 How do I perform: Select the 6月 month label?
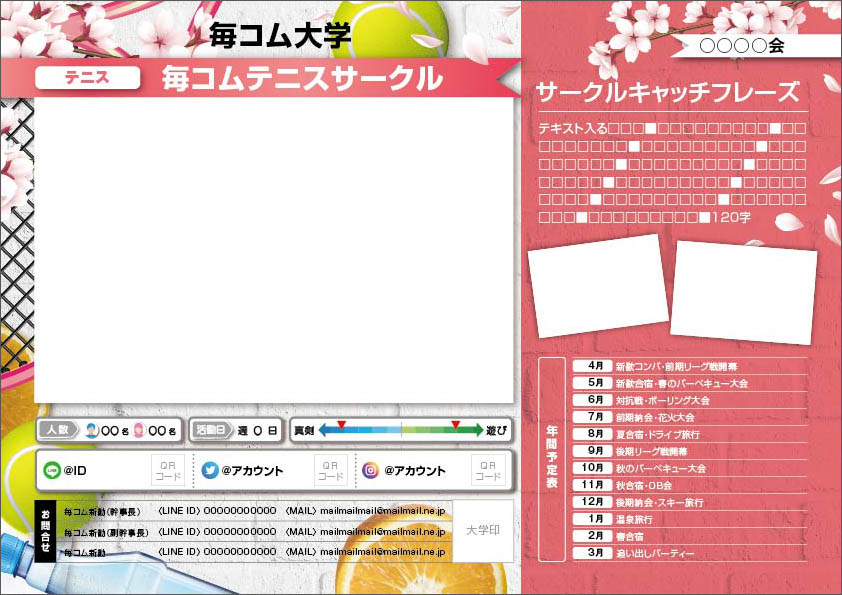click(x=593, y=400)
